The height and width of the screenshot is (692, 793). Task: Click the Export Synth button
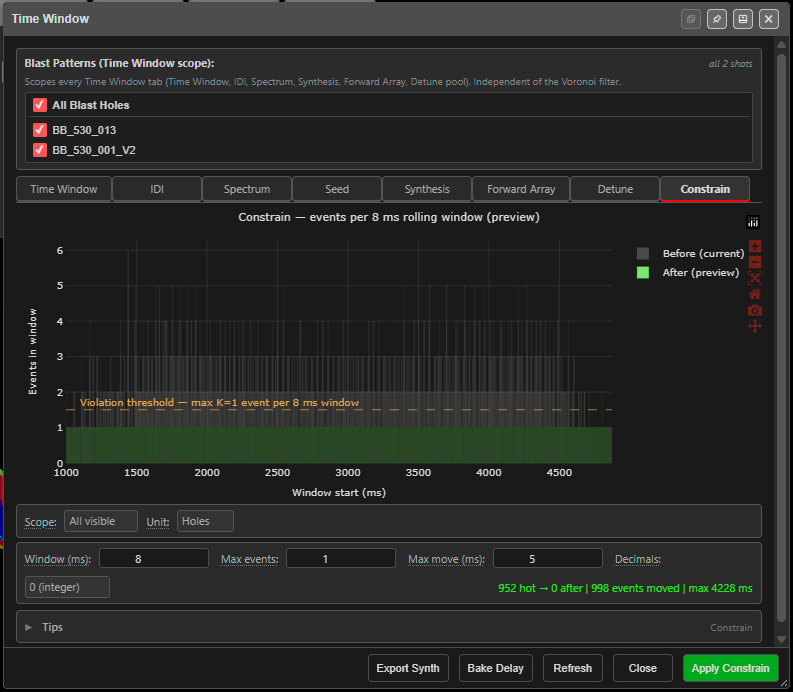tap(408, 668)
